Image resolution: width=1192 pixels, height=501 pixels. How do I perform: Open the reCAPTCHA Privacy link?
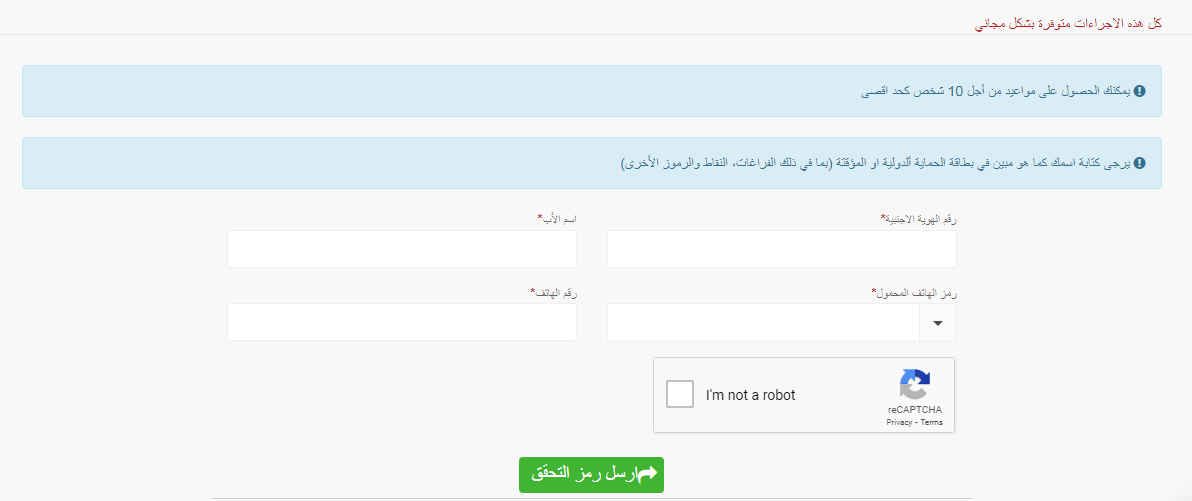900,423
